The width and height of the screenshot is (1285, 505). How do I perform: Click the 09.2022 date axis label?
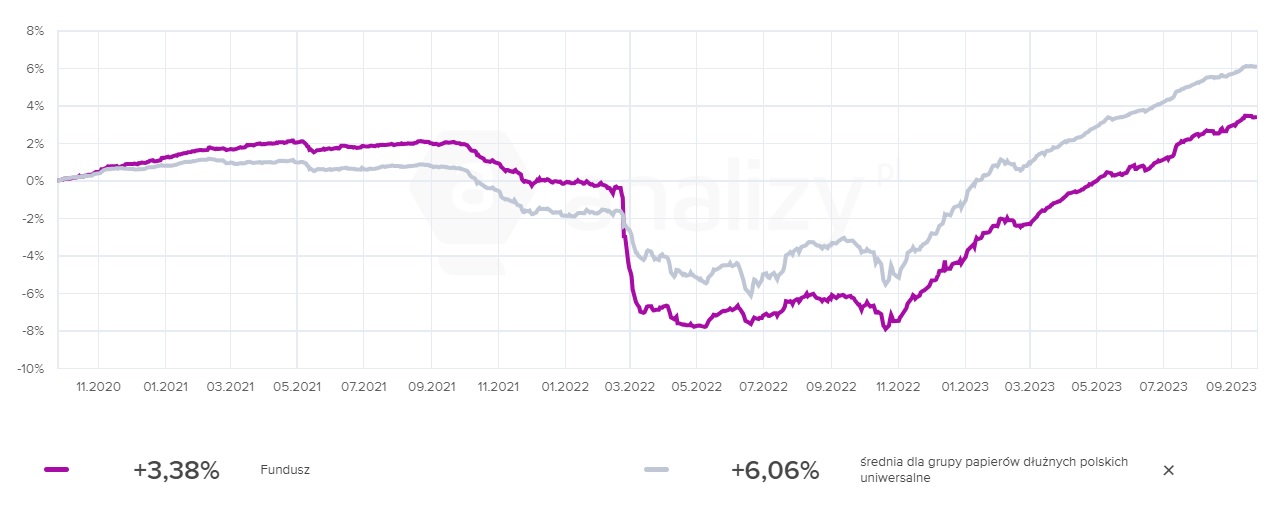(831, 385)
